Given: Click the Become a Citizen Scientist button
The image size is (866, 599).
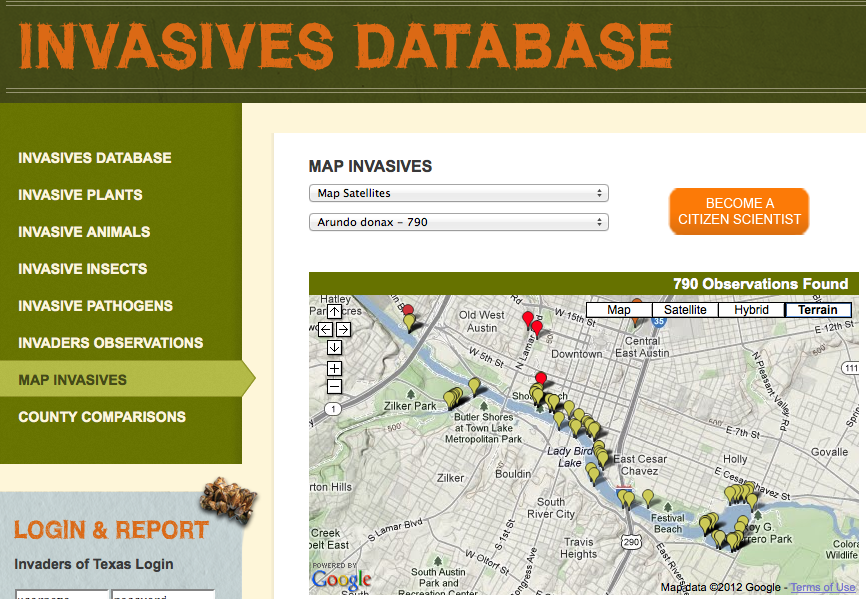Looking at the screenshot, I should [x=739, y=211].
